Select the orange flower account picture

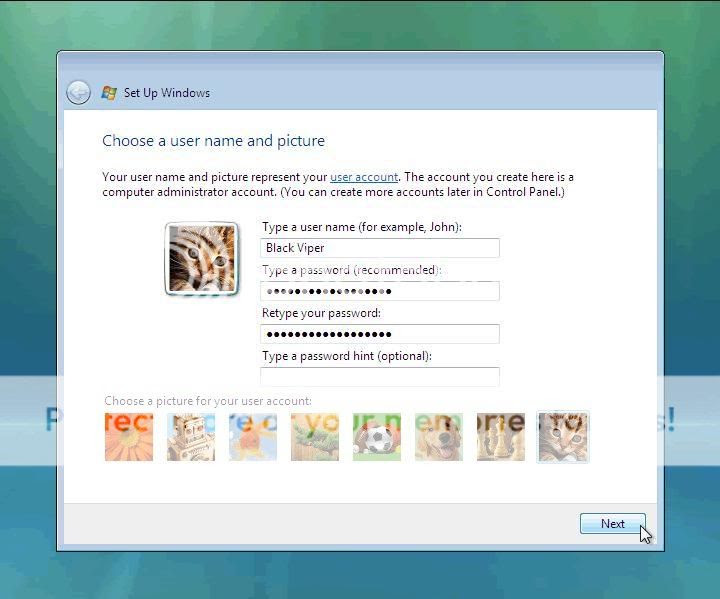(129, 437)
